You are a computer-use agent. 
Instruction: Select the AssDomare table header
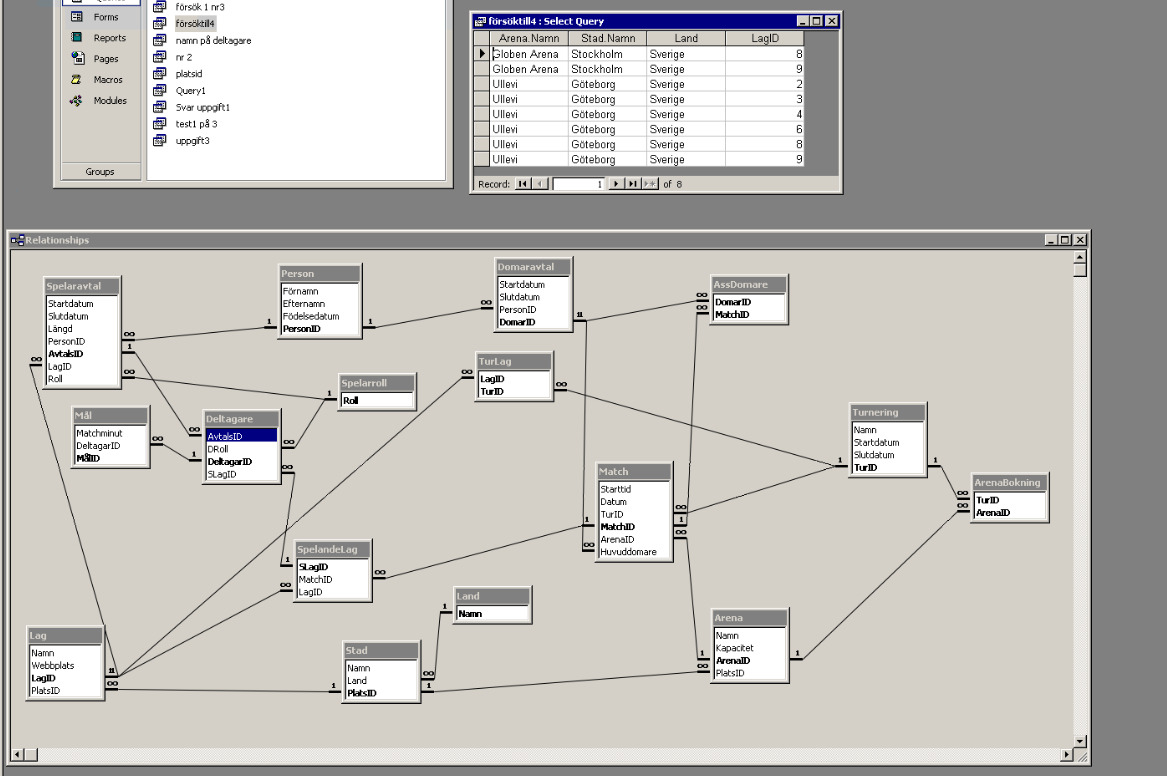(x=749, y=284)
